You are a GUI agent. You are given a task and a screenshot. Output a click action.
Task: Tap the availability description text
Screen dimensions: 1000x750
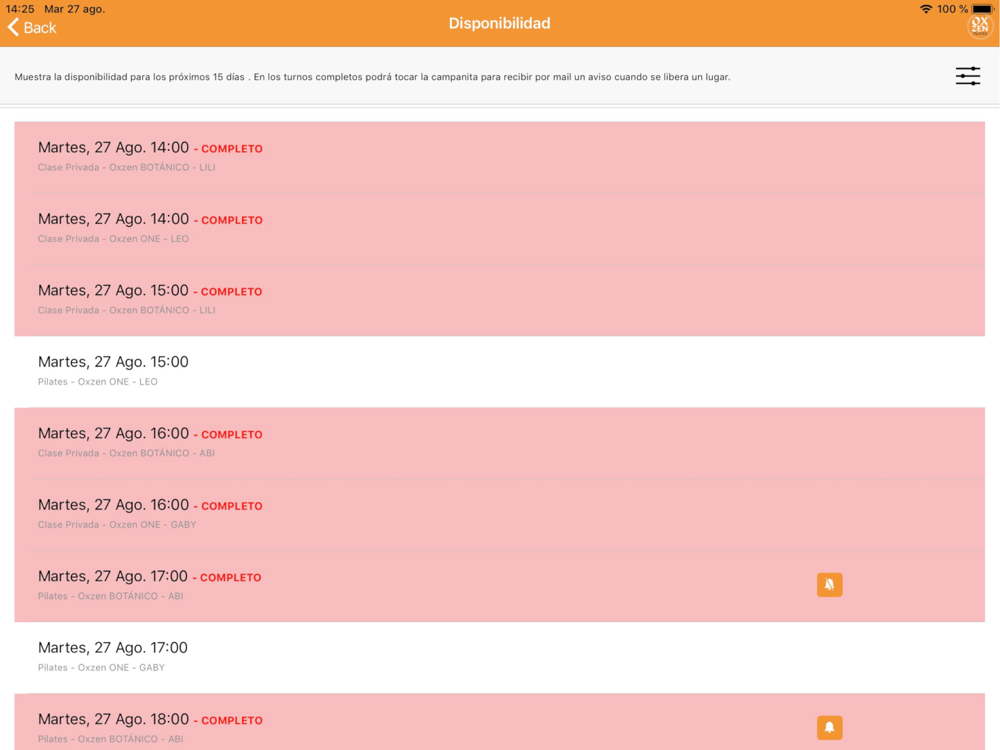pos(372,77)
